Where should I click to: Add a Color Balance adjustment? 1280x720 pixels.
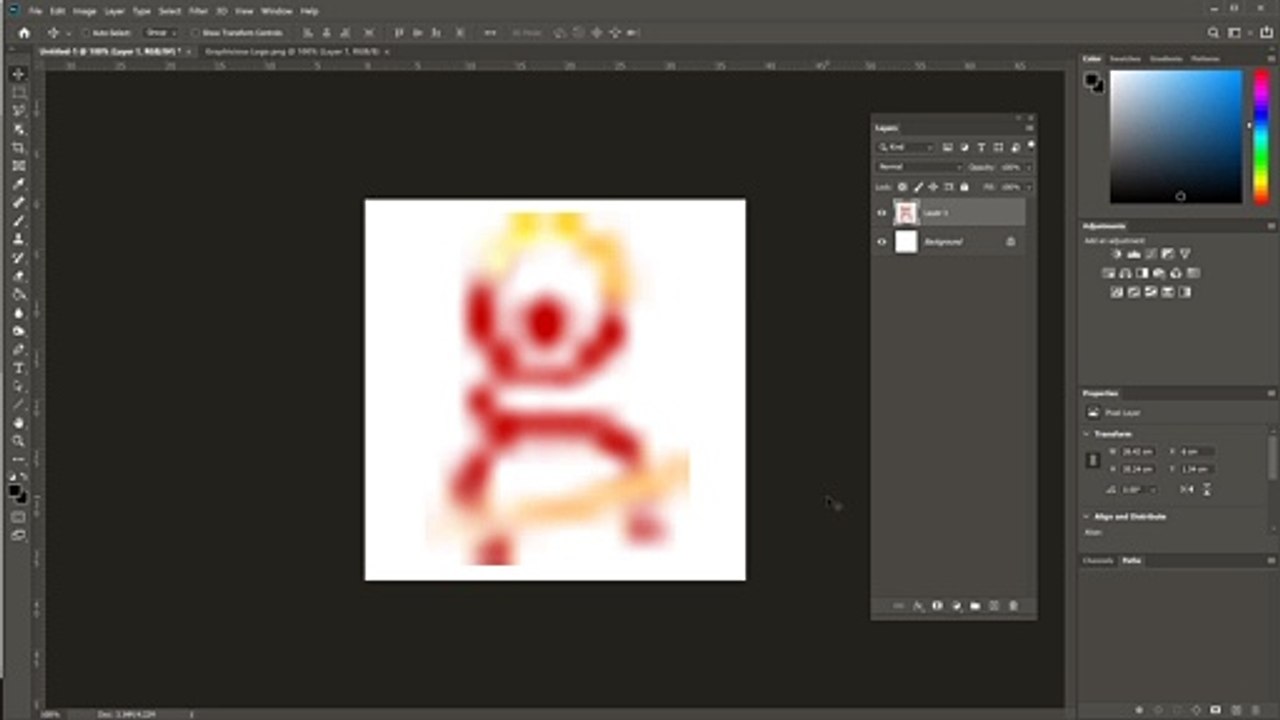pyautogui.click(x=1125, y=273)
